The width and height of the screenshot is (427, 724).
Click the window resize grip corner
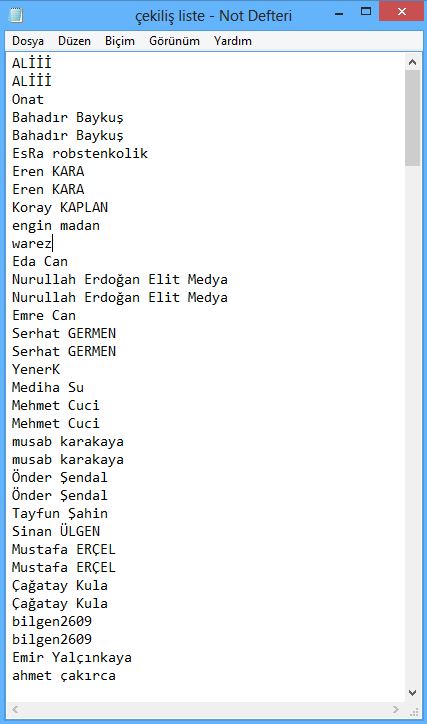pyautogui.click(x=414, y=710)
